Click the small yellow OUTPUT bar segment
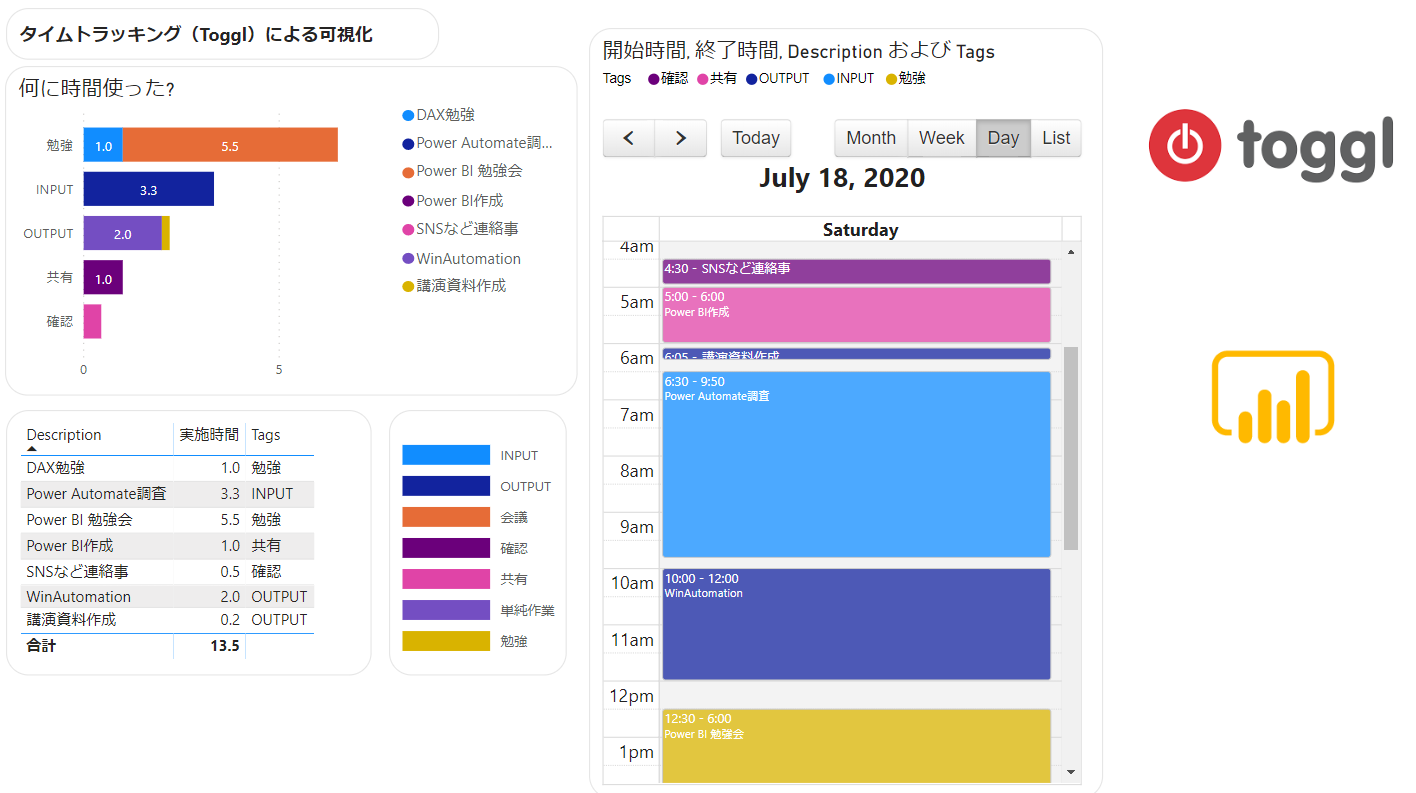Image resolution: width=1416 pixels, height=793 pixels. [166, 233]
